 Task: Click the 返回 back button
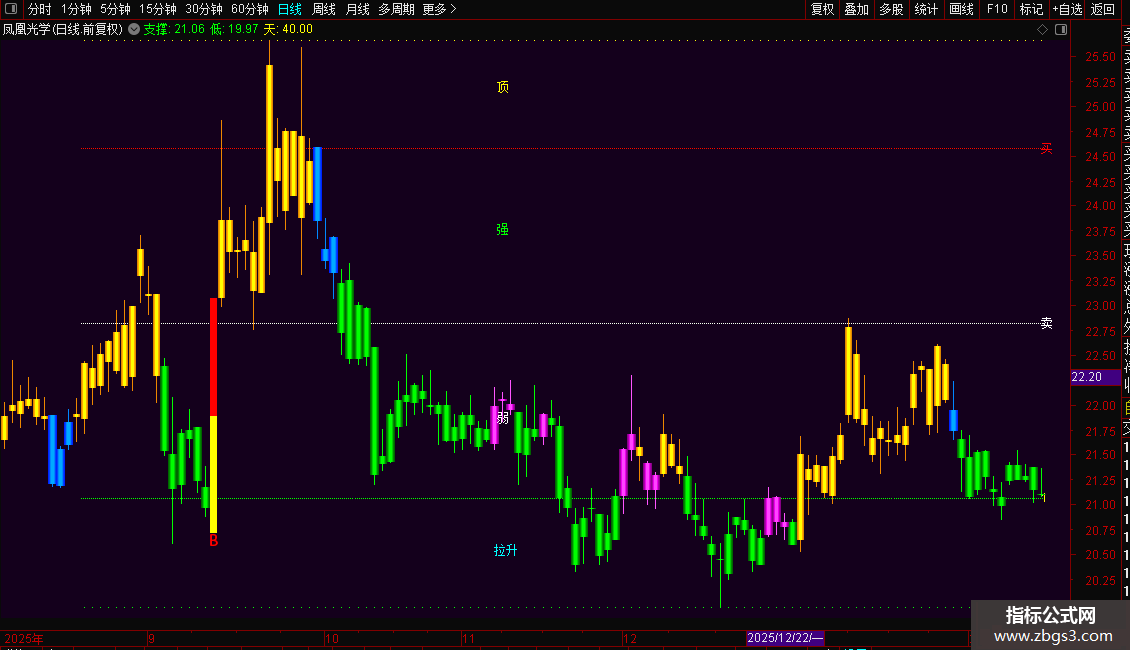(x=1103, y=9)
